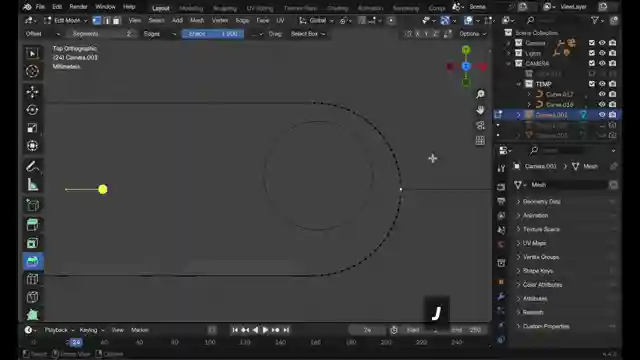This screenshot has width=640, height=360.
Task: Open the Mesh menu in the viewport header
Action: pyautogui.click(x=197, y=20)
